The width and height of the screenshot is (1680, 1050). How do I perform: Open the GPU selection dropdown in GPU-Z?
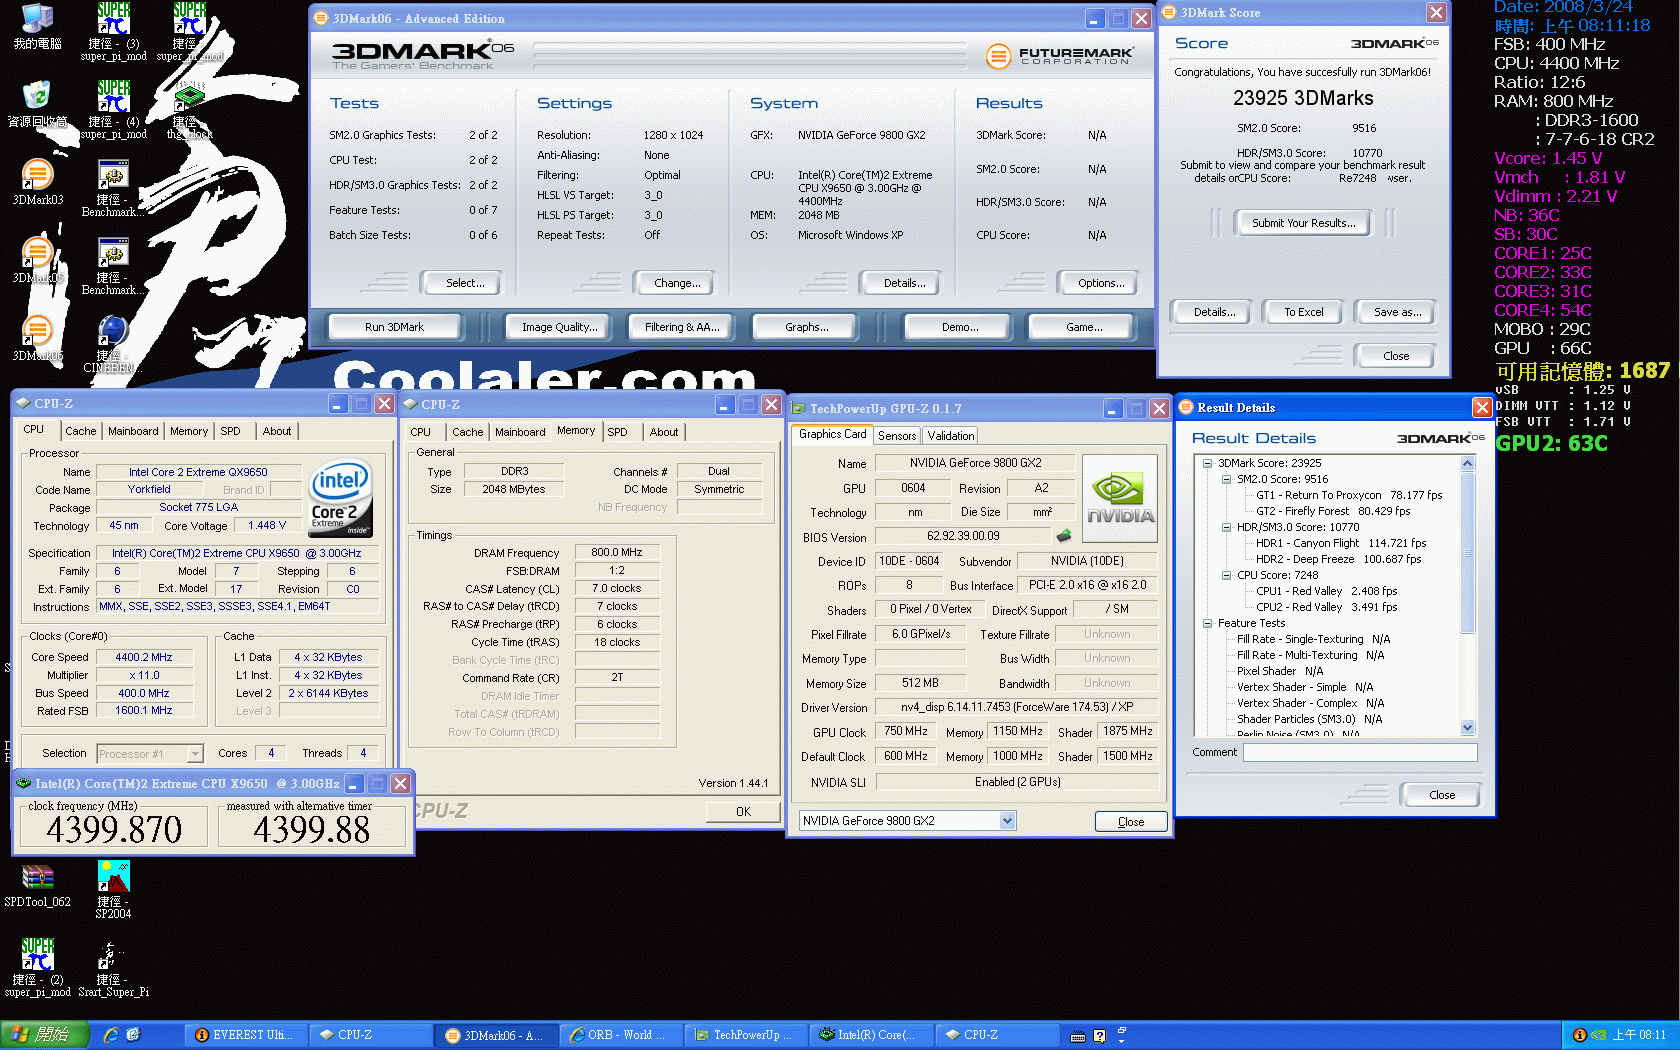(x=1007, y=820)
